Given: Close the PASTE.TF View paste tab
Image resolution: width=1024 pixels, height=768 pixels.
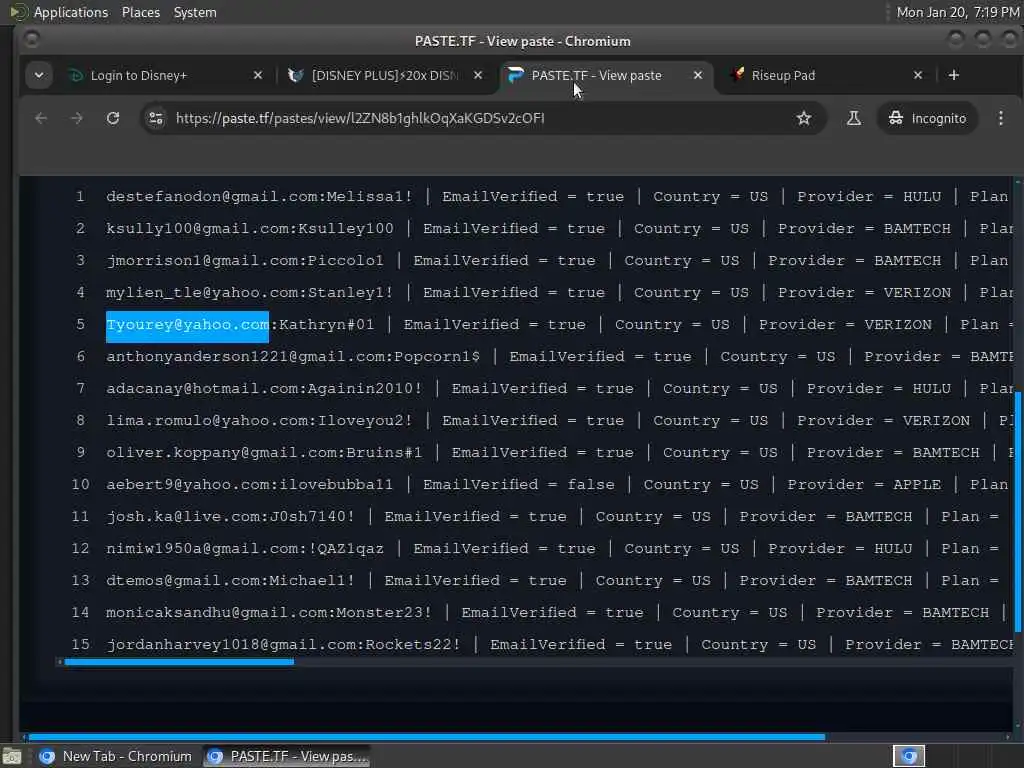Looking at the screenshot, I should [698, 75].
